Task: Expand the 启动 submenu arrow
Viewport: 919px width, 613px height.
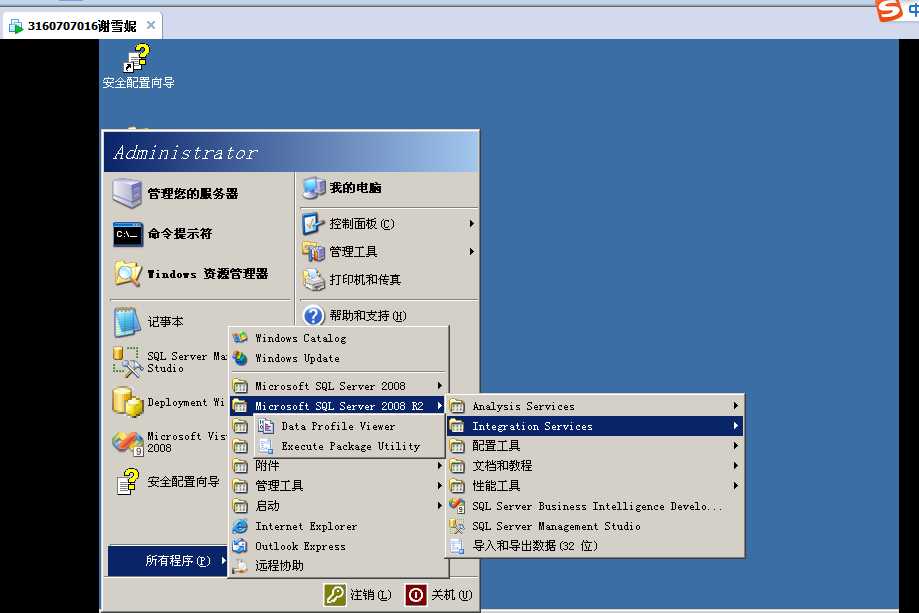Action: tap(439, 505)
